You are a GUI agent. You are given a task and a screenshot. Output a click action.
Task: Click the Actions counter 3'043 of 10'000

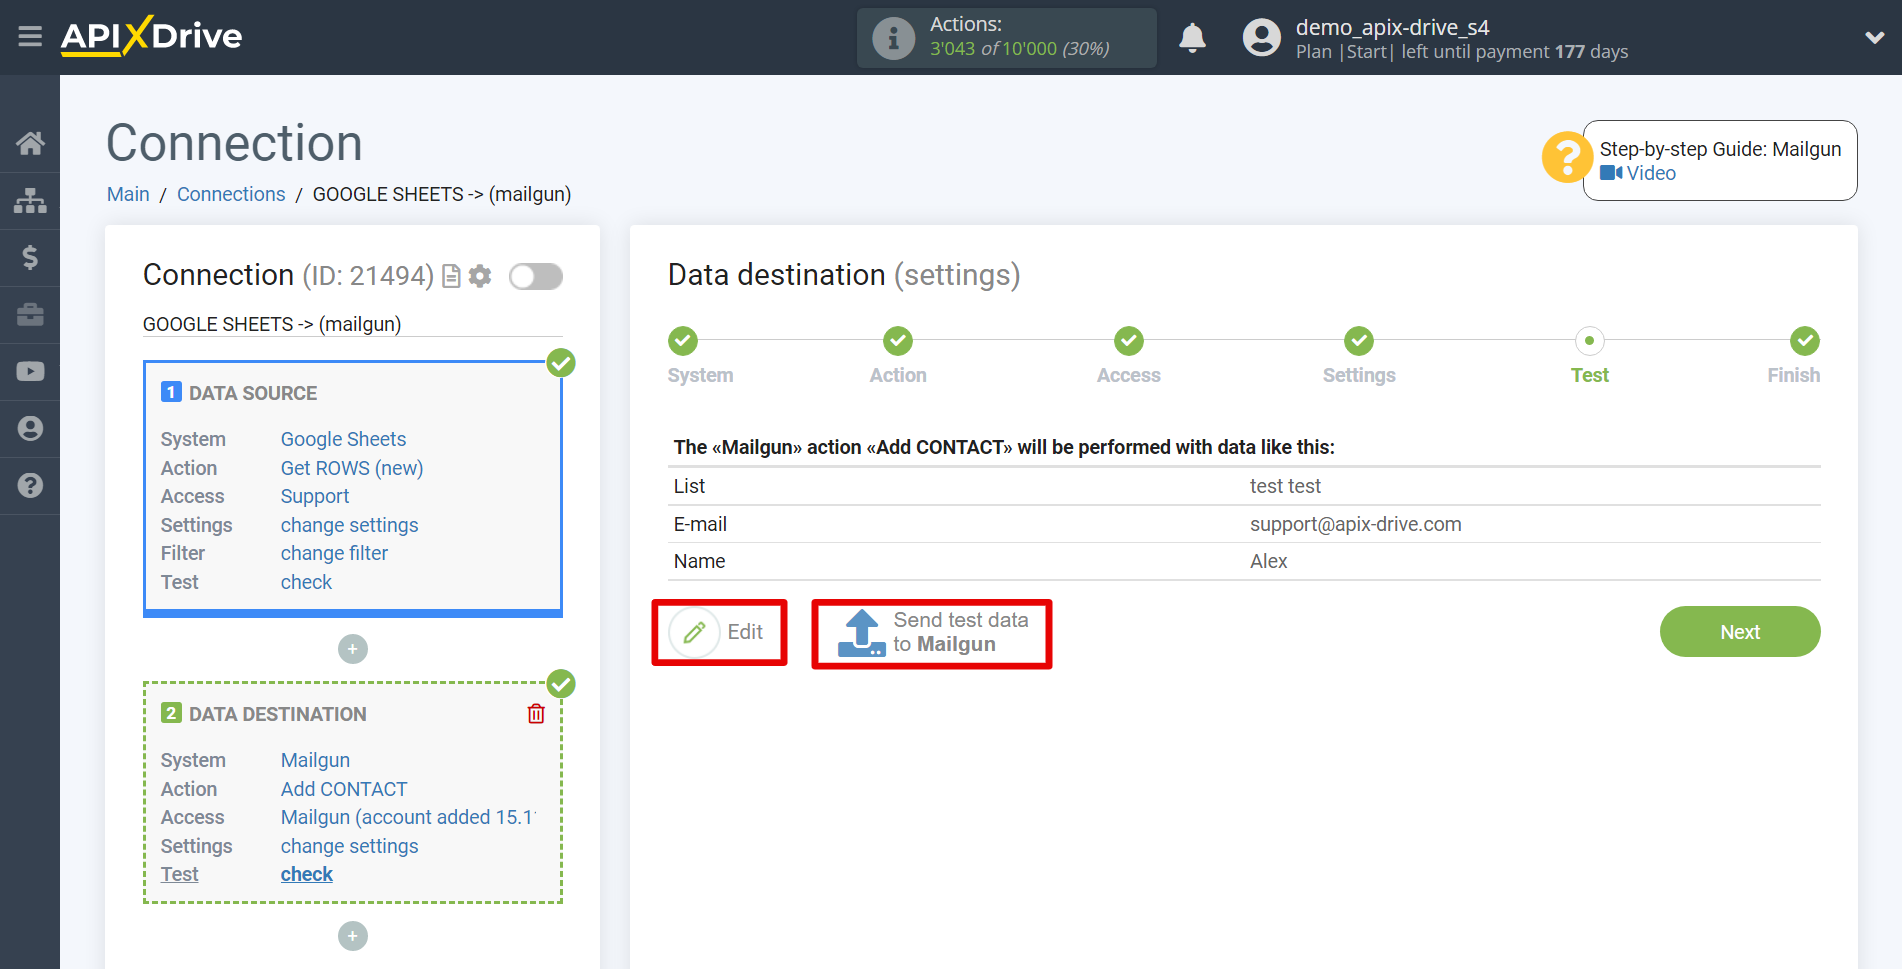coord(1020,48)
